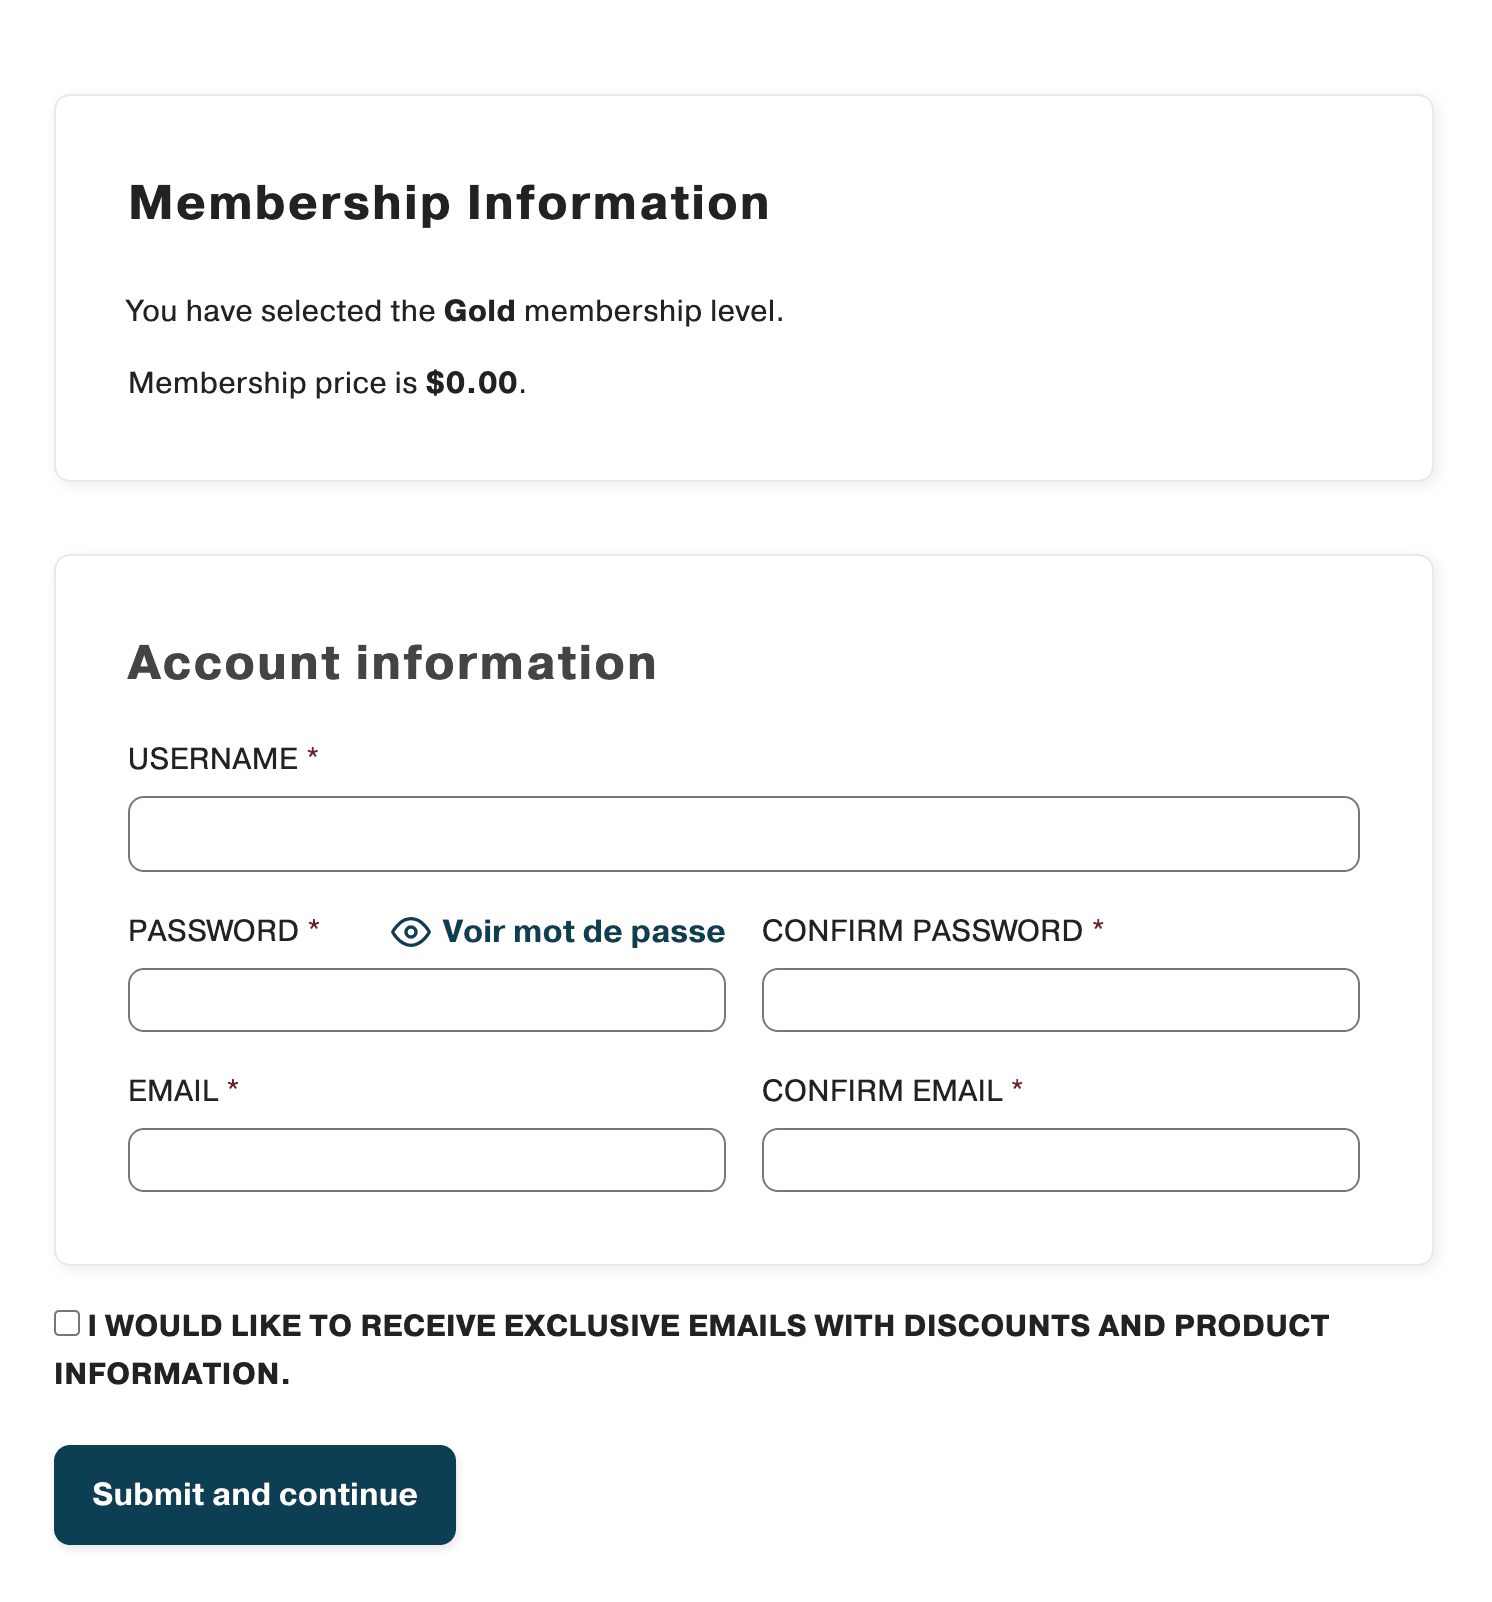1492x1602 pixels.
Task: Click the EMAIL input field
Action: coord(426,1159)
